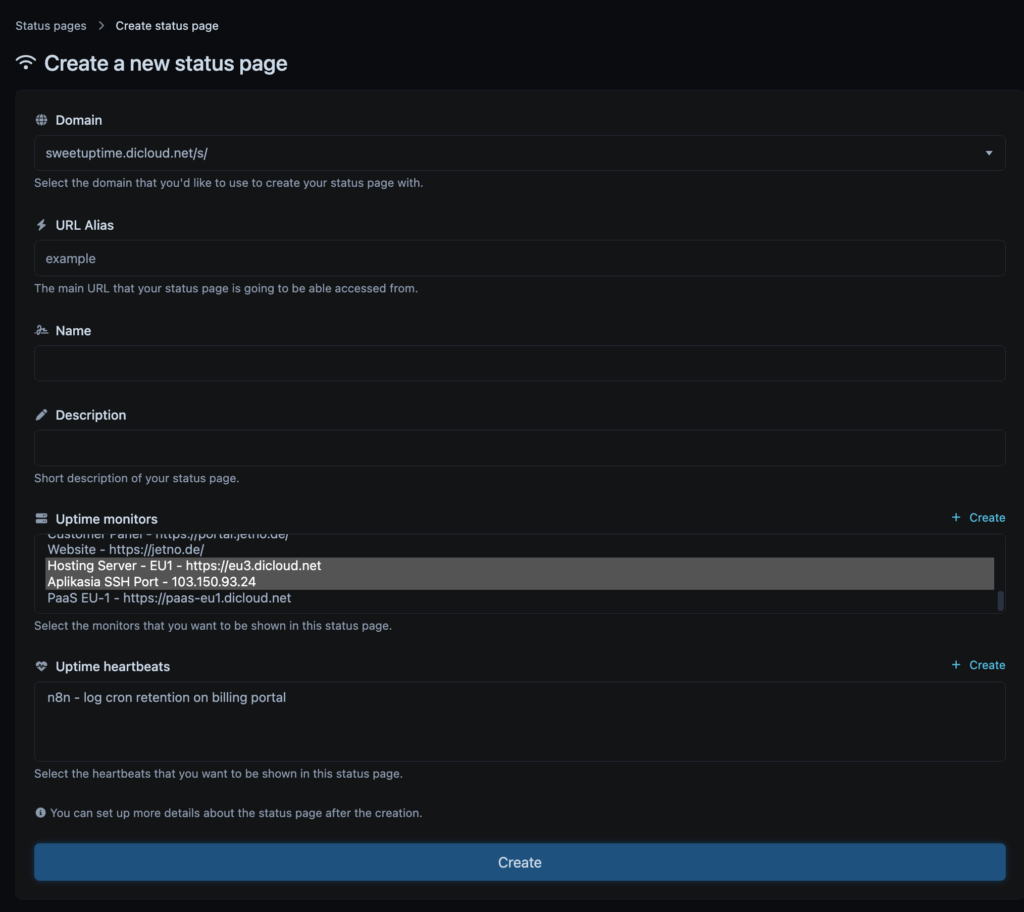Click the globe icon next to Domain

41,120
